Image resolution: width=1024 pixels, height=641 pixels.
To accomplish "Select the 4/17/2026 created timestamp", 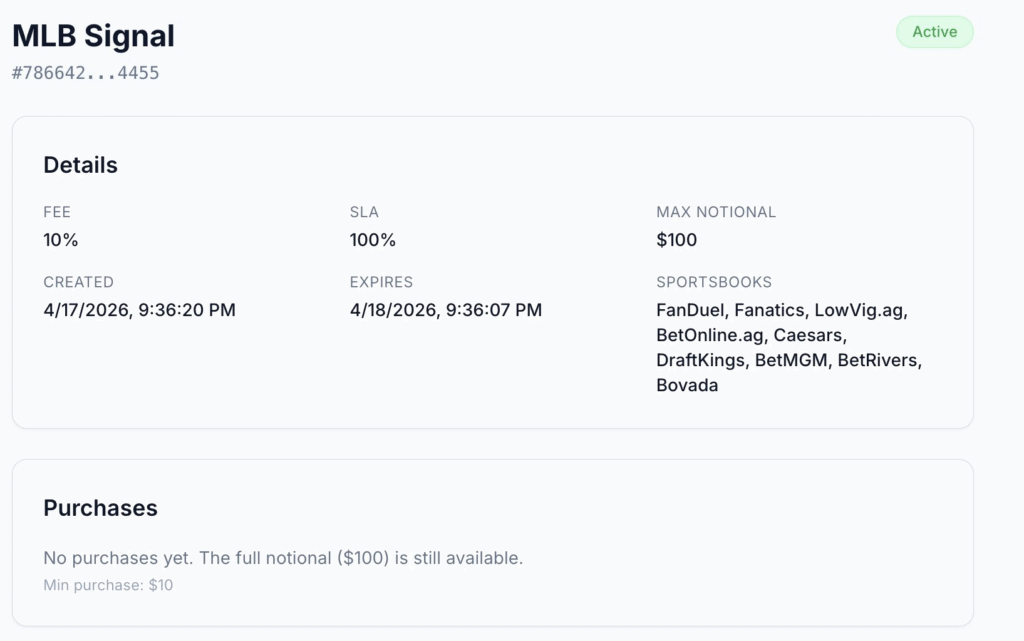I will click(x=139, y=310).
